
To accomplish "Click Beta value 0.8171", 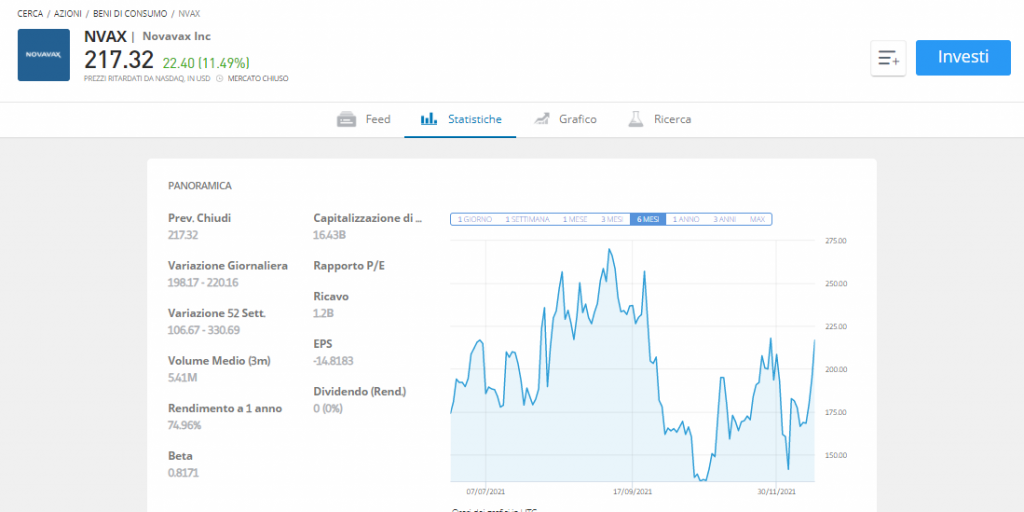I will [x=184, y=472].
